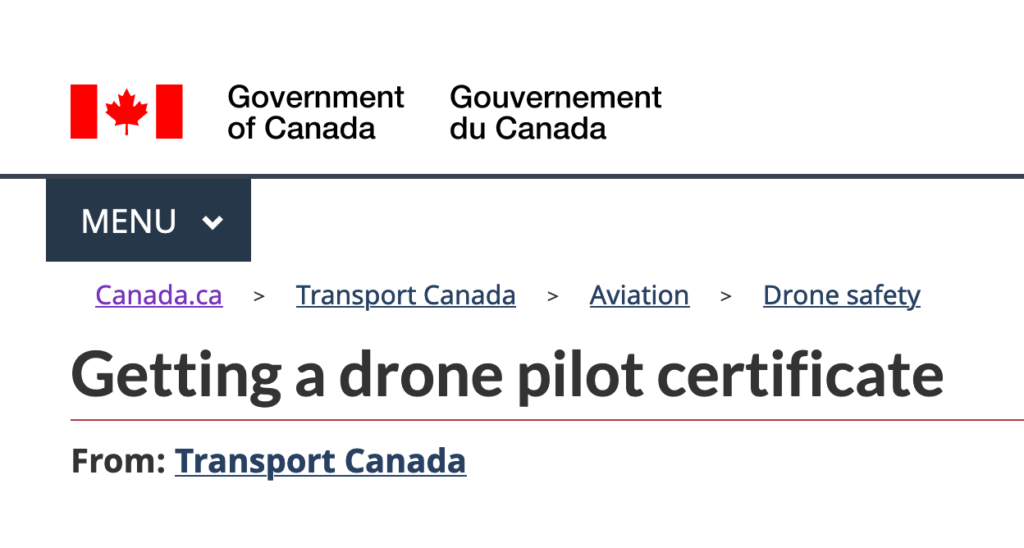Navigate to the Aviation breadcrumb
The height and width of the screenshot is (548, 1024).
(x=639, y=296)
